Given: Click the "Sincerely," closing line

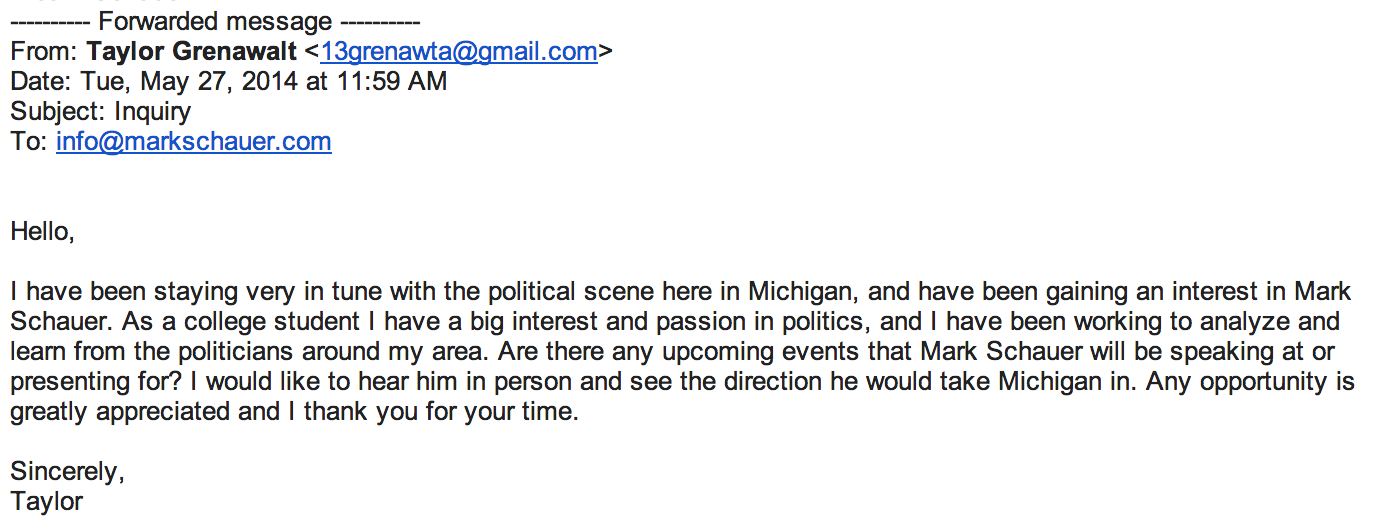Looking at the screenshot, I should click(x=67, y=471).
